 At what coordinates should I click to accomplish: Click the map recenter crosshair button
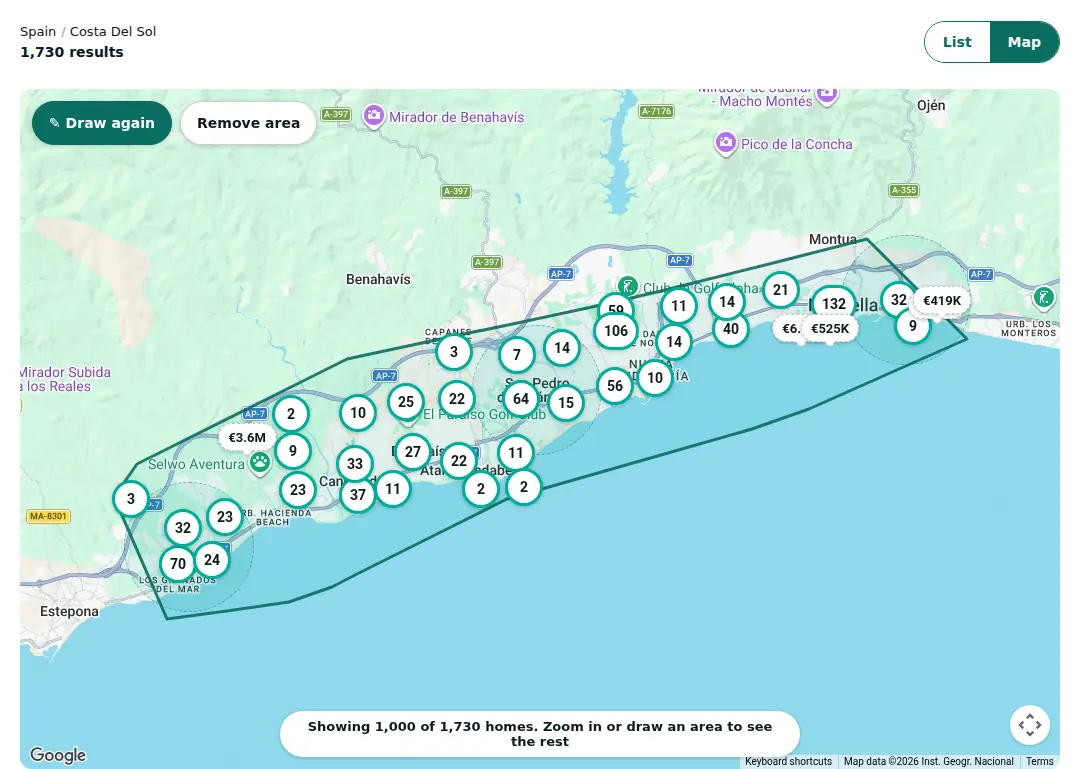tap(1030, 725)
